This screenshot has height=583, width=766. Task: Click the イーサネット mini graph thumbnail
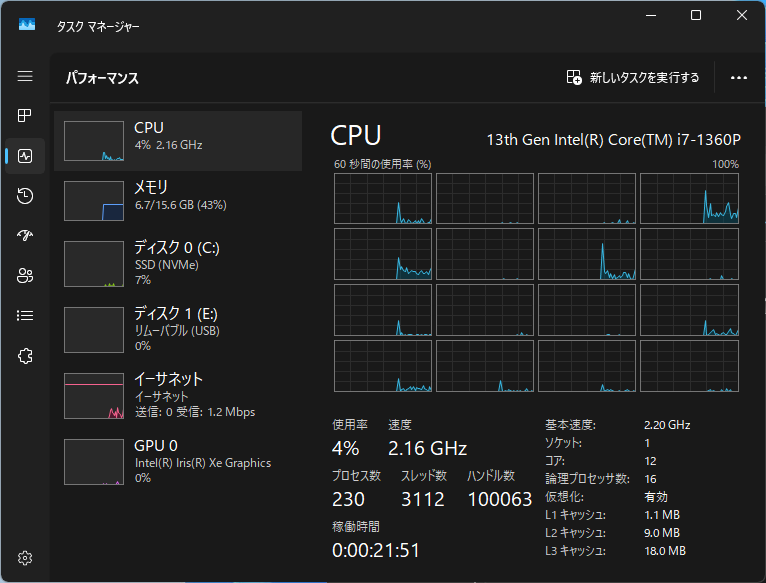[94, 396]
